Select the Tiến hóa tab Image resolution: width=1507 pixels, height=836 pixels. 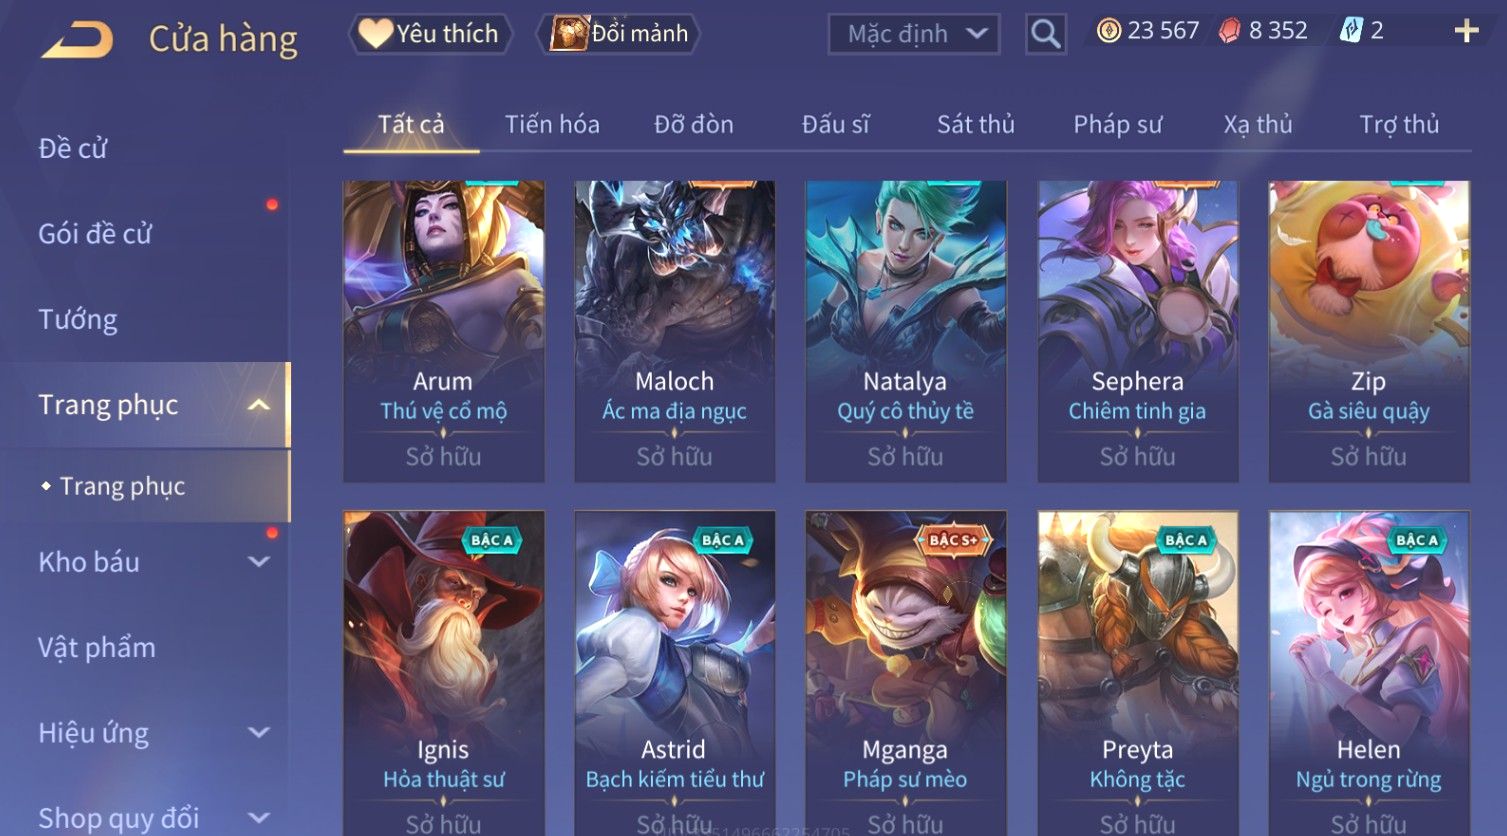tap(552, 124)
